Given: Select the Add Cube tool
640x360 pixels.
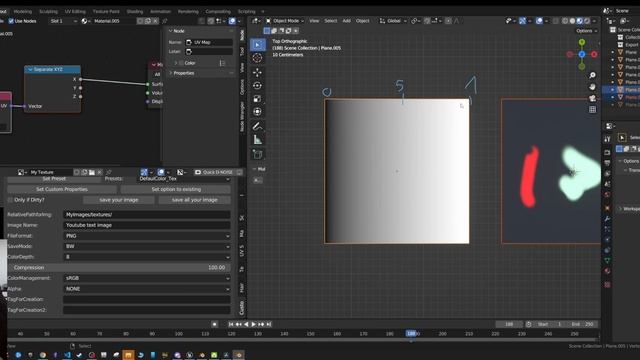Looking at the screenshot, I should (257, 154).
